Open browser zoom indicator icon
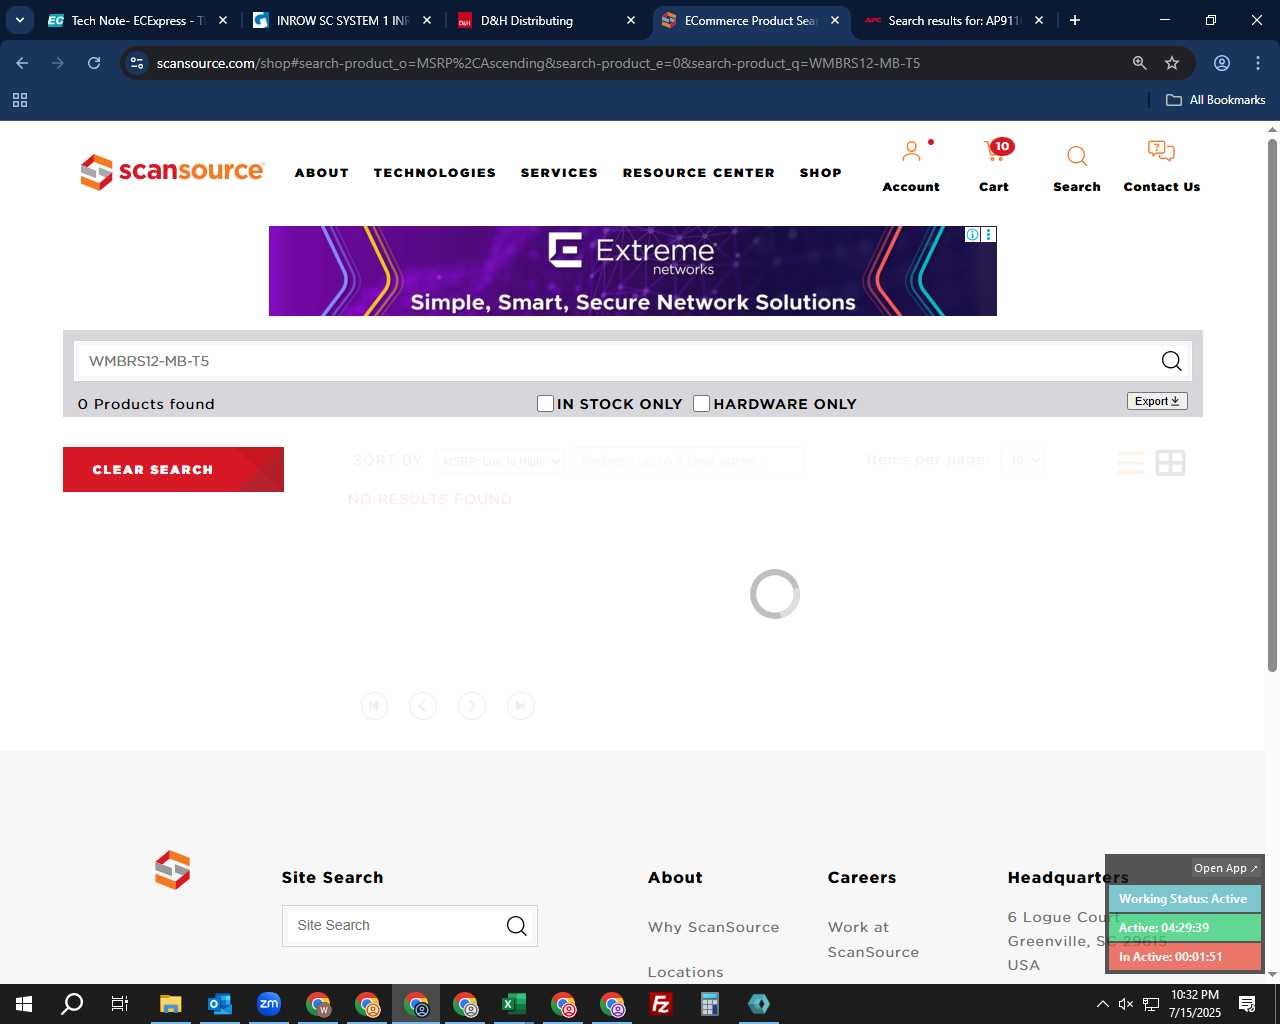 click(x=1139, y=63)
